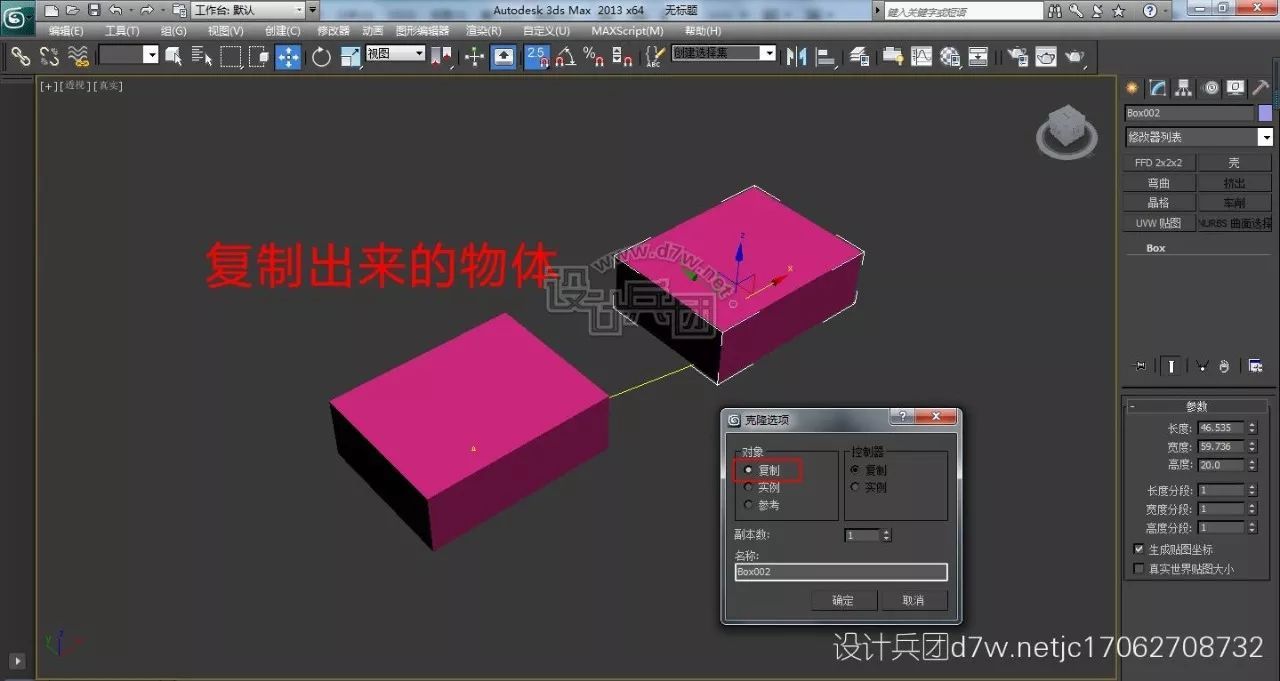Choose the rectangular selection region tool
This screenshot has height=681, width=1280.
[x=231, y=56]
